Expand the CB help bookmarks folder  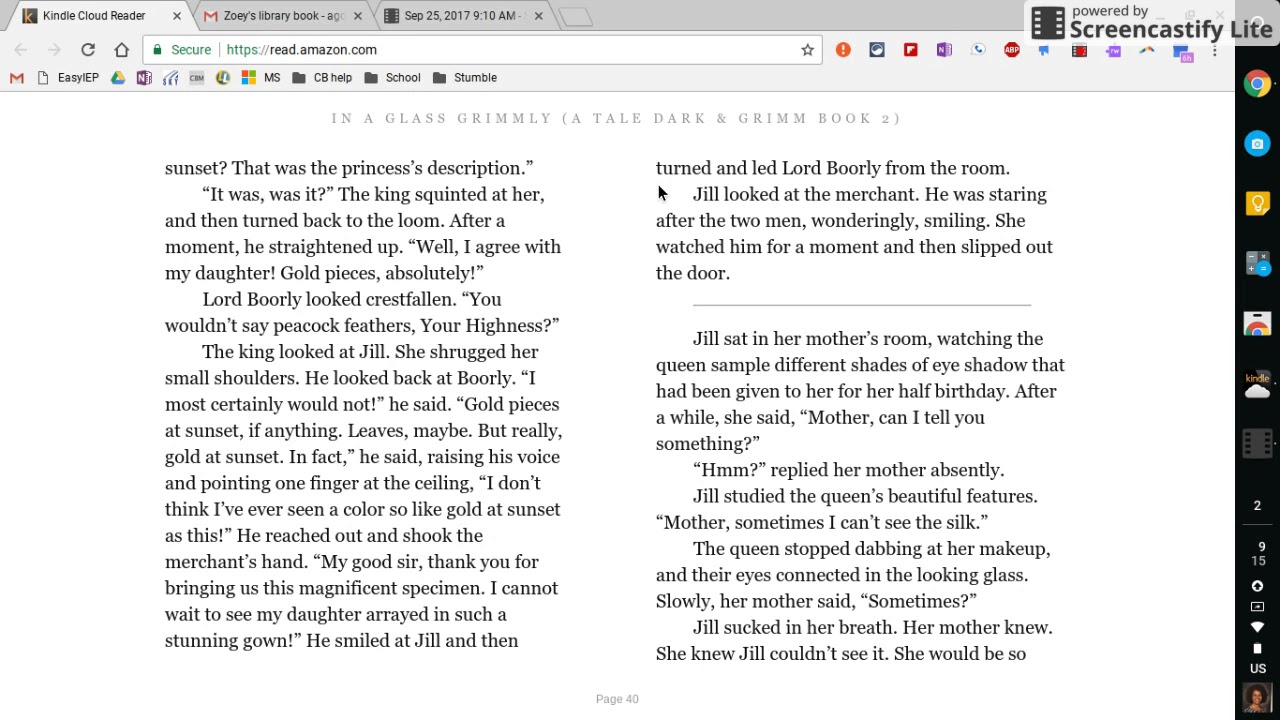pyautogui.click(x=323, y=77)
